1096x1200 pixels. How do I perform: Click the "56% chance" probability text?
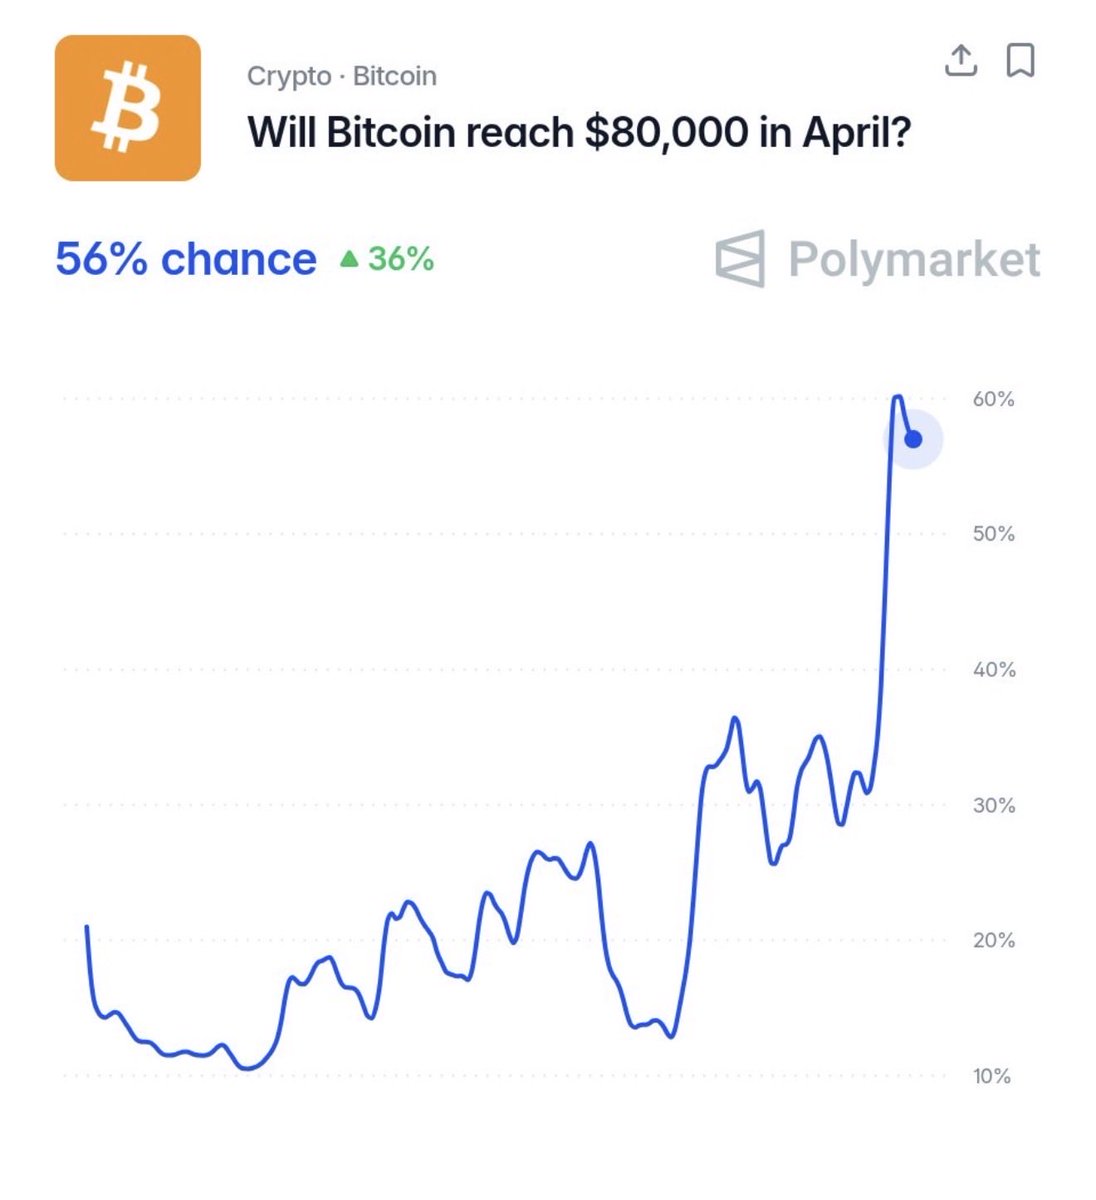coord(186,259)
